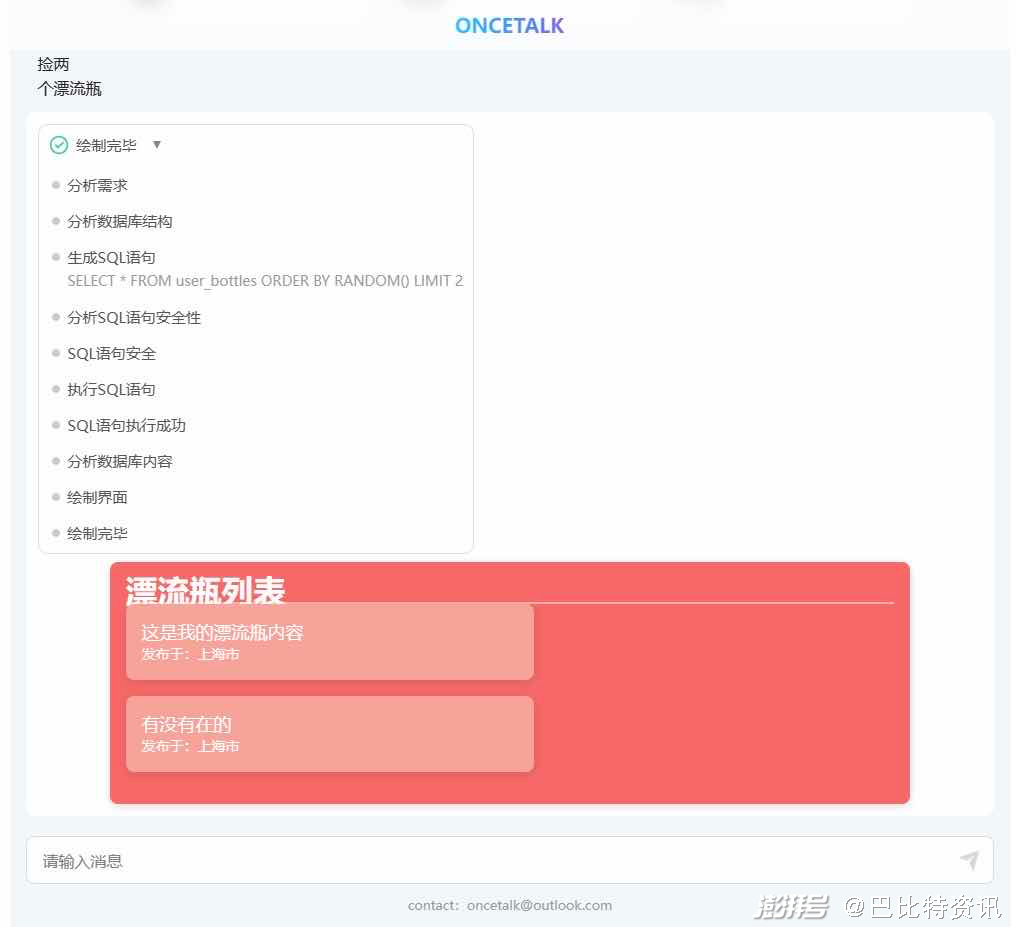The image size is (1016, 927).
Task: Click the bullet dot beside 执行SQL语句
Action: [x=56, y=390]
